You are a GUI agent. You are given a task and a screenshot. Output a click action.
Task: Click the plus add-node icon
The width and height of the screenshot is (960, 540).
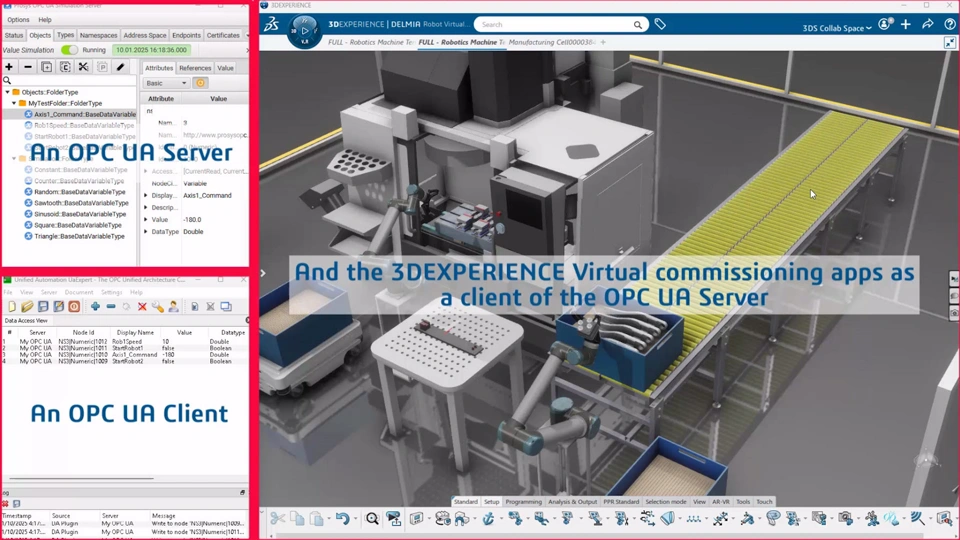coord(9,67)
